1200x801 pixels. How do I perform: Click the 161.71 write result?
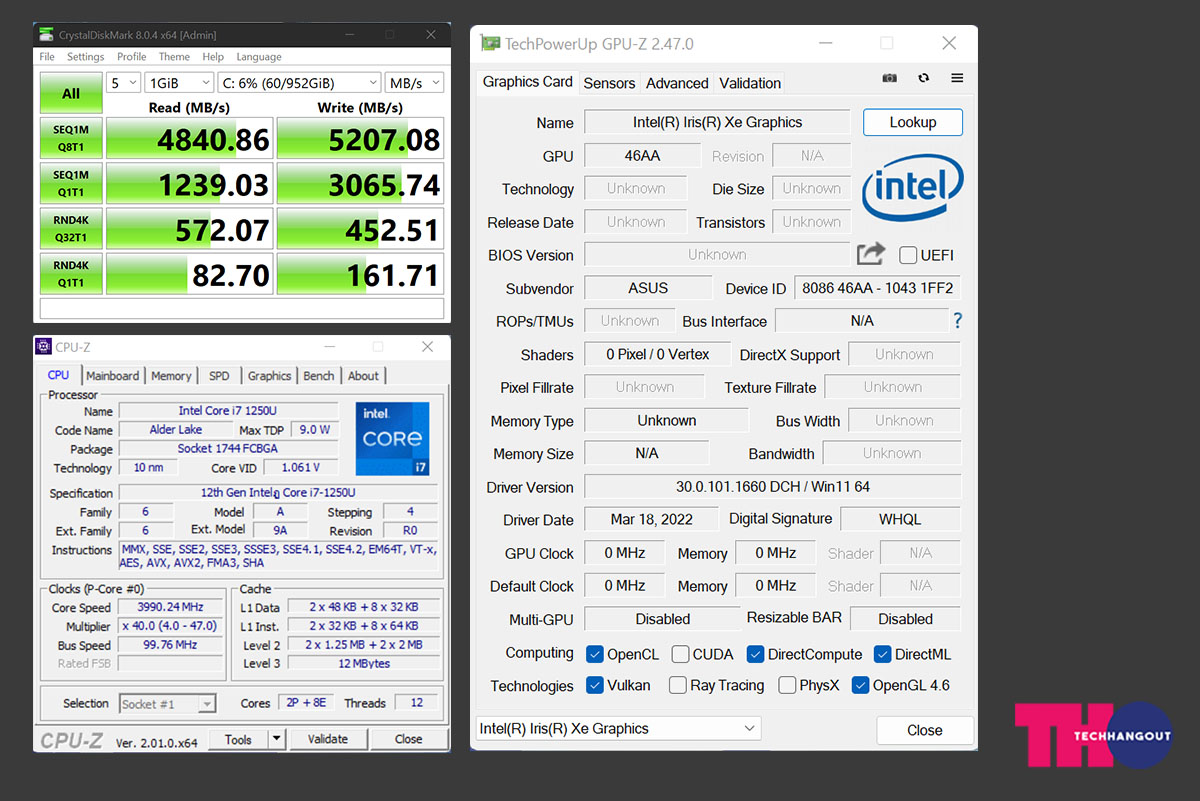point(360,274)
